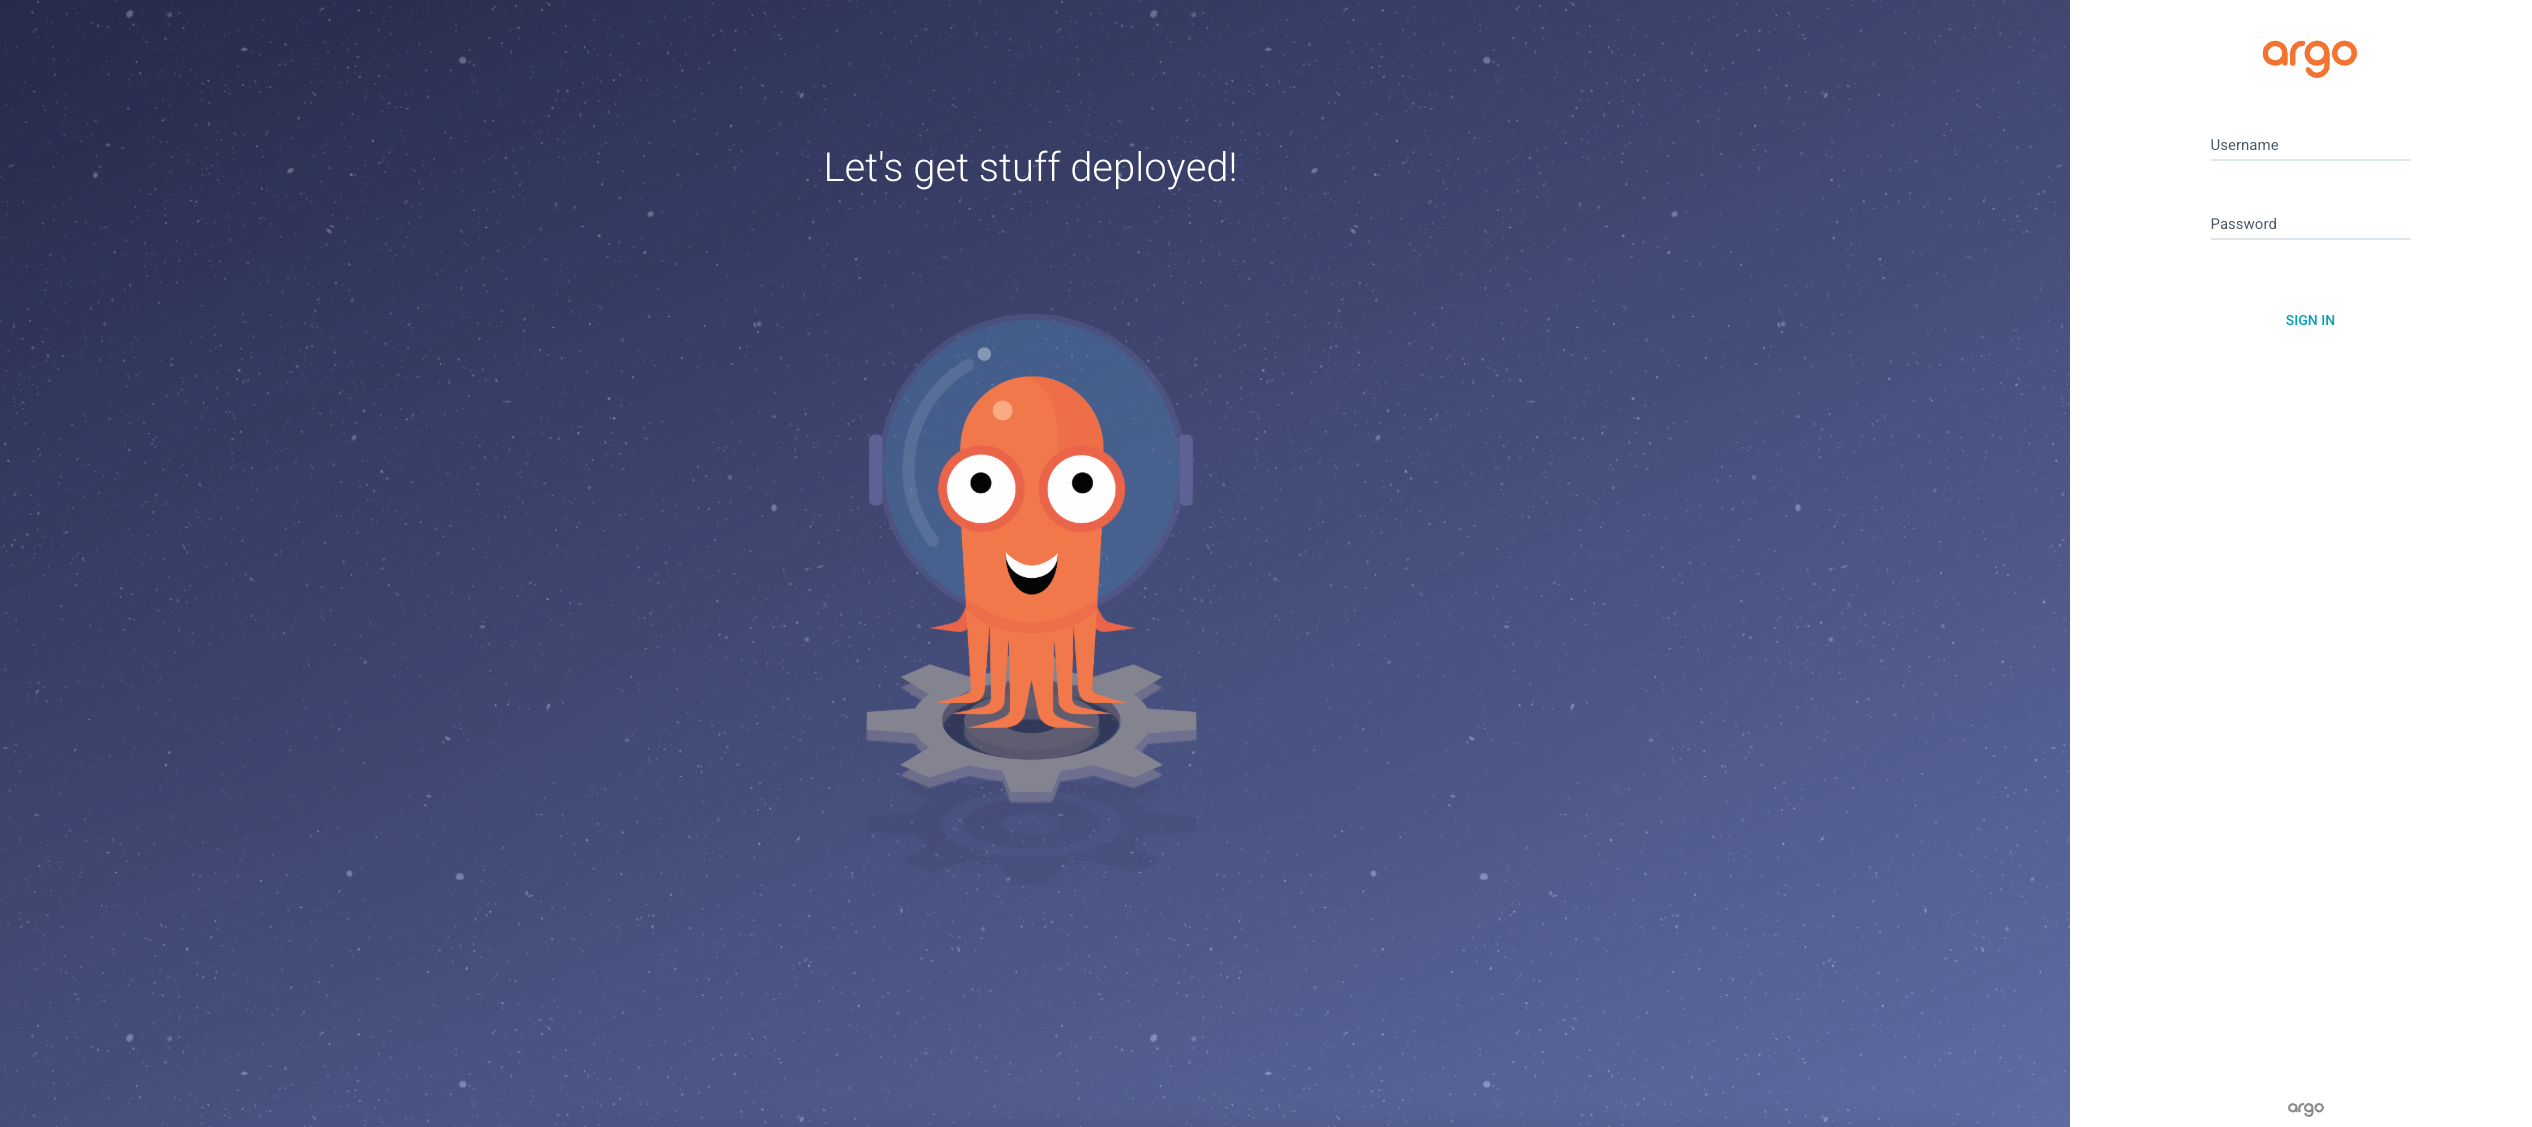
Task: Click the mascot's smiling mouth
Action: (x=1031, y=573)
